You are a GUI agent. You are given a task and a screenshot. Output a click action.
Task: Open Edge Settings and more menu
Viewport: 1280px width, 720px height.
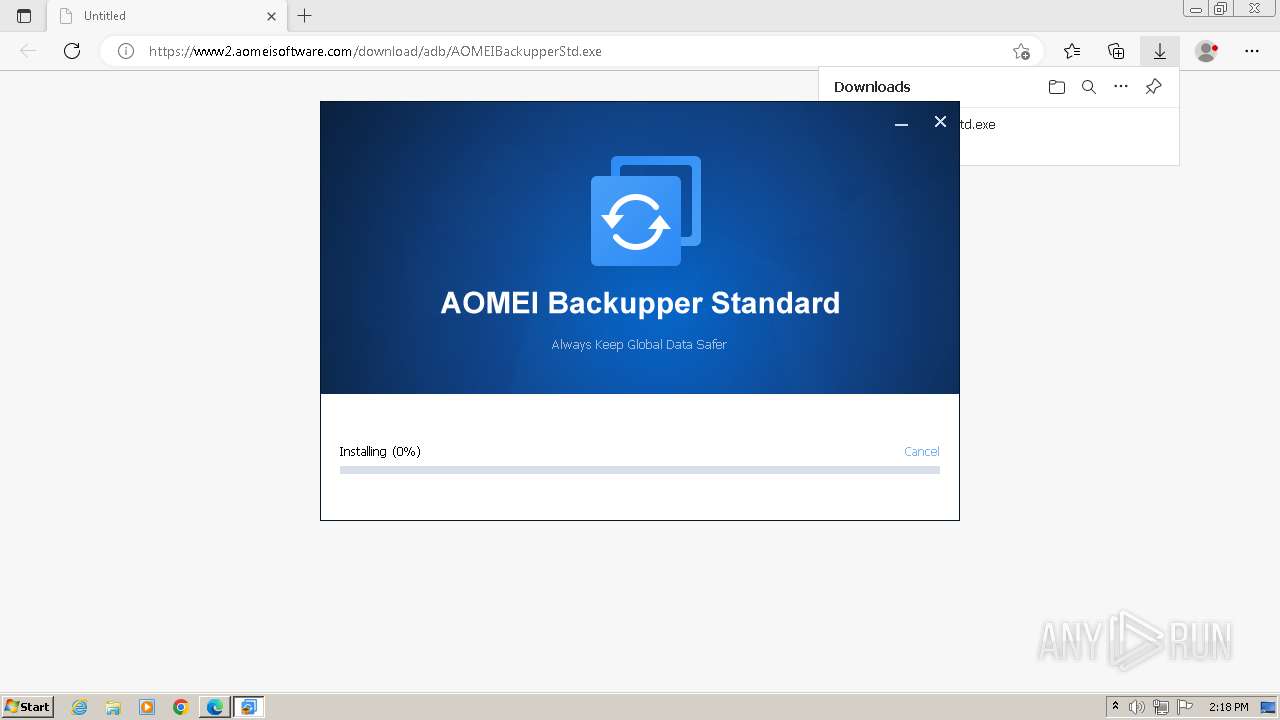tap(1252, 51)
